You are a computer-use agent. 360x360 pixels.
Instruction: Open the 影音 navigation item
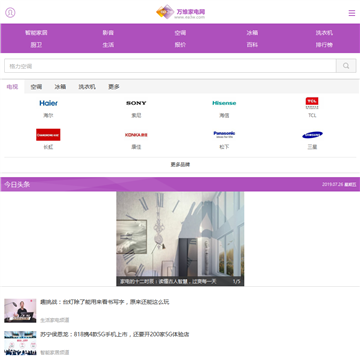click(x=108, y=33)
